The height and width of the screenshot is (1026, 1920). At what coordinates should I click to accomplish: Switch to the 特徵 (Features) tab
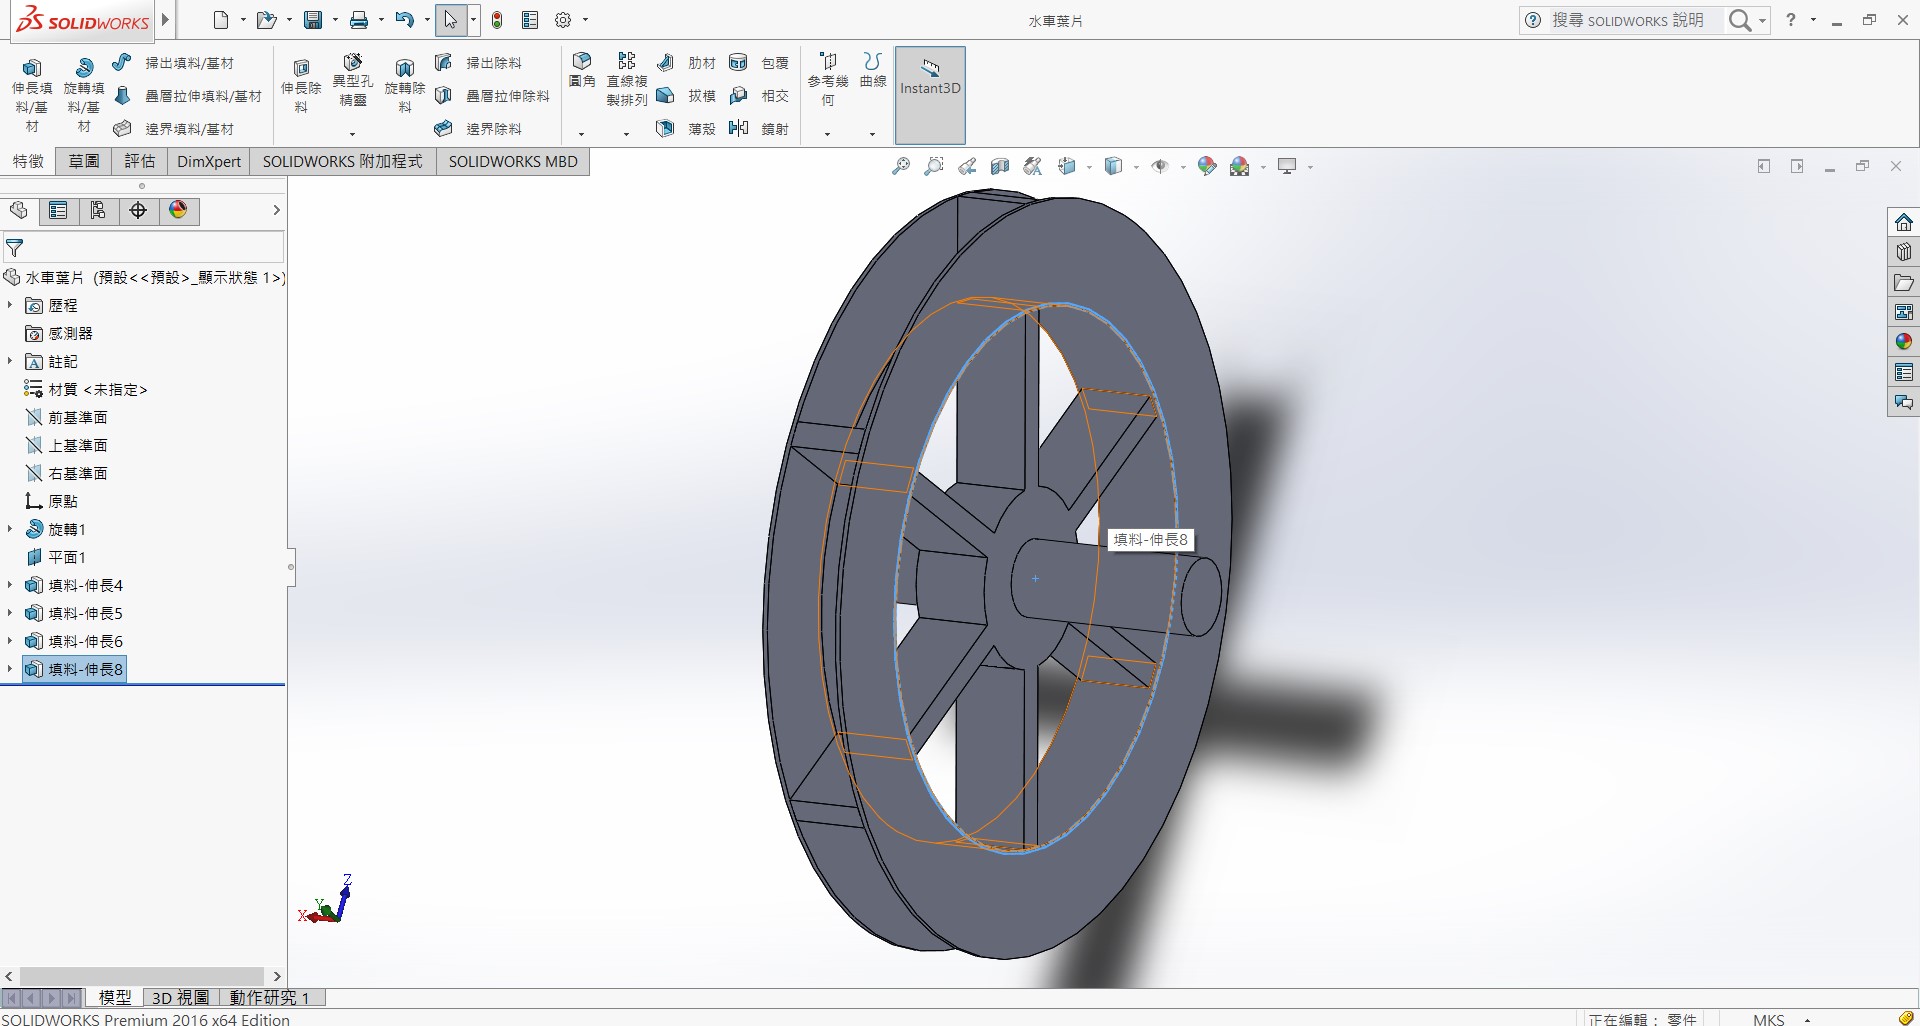click(28, 161)
